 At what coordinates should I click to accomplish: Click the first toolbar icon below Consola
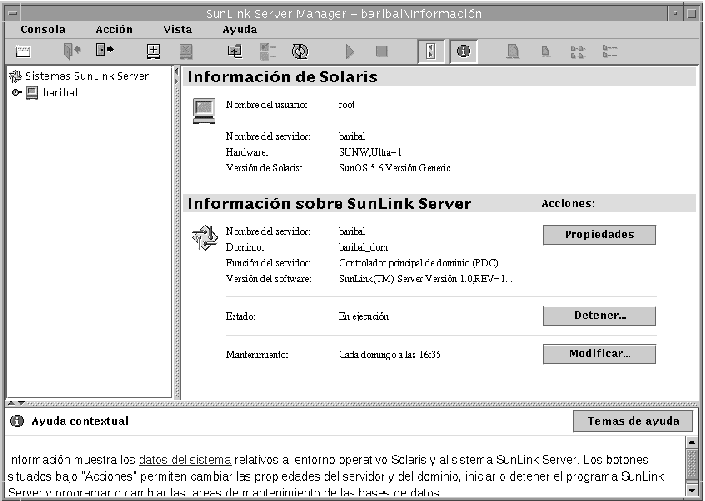point(23,51)
